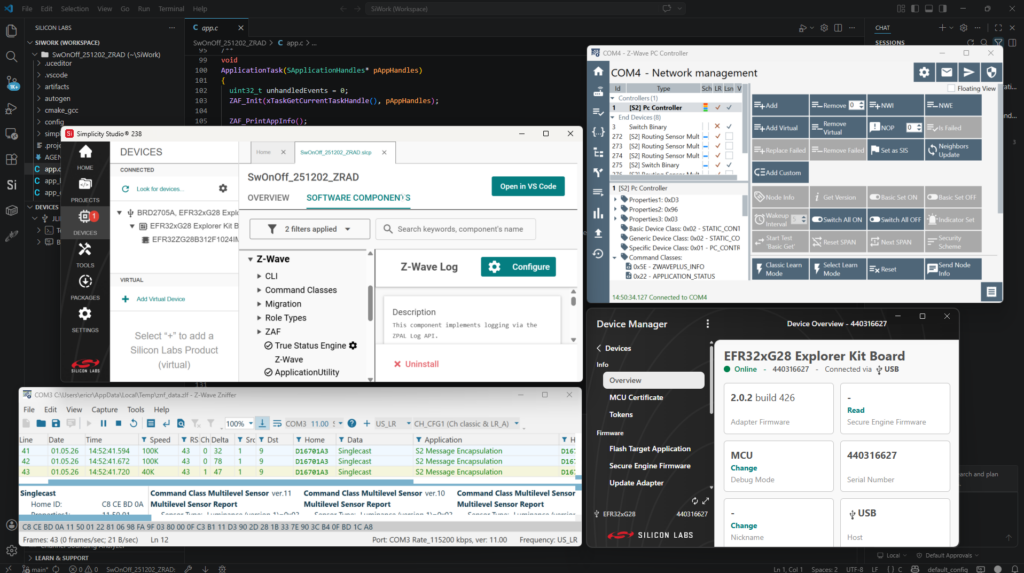Open the 2 filters applied dropdown
This screenshot has width=1024, height=573.
click(310, 229)
